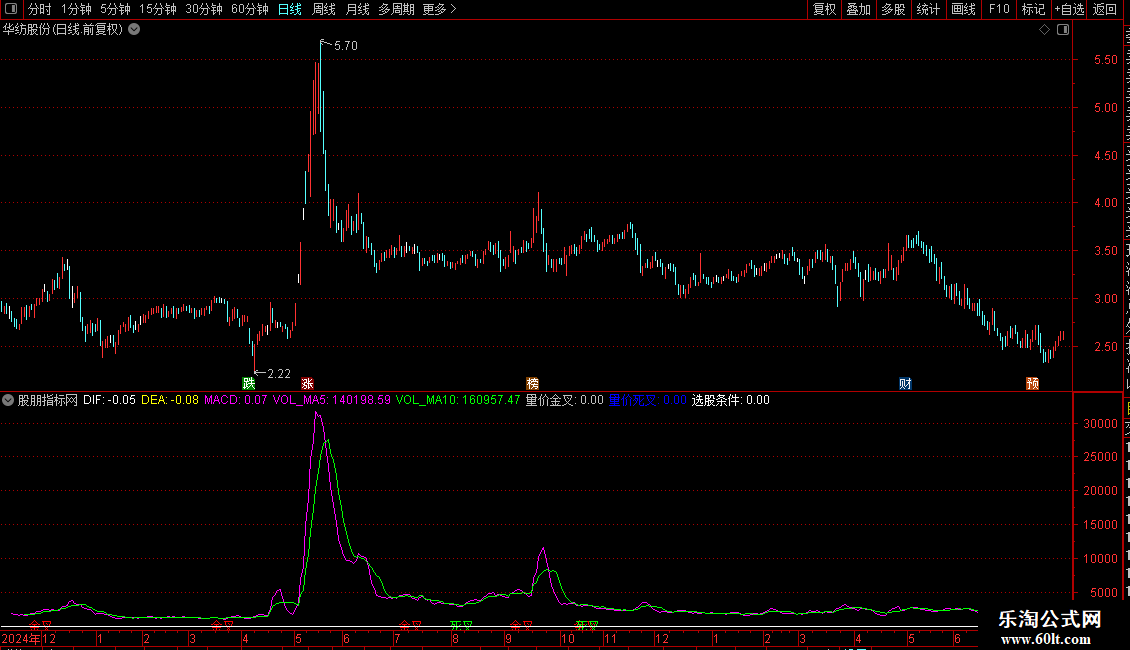
Task: Click the 10000 volume axis label
Action: click(1100, 558)
